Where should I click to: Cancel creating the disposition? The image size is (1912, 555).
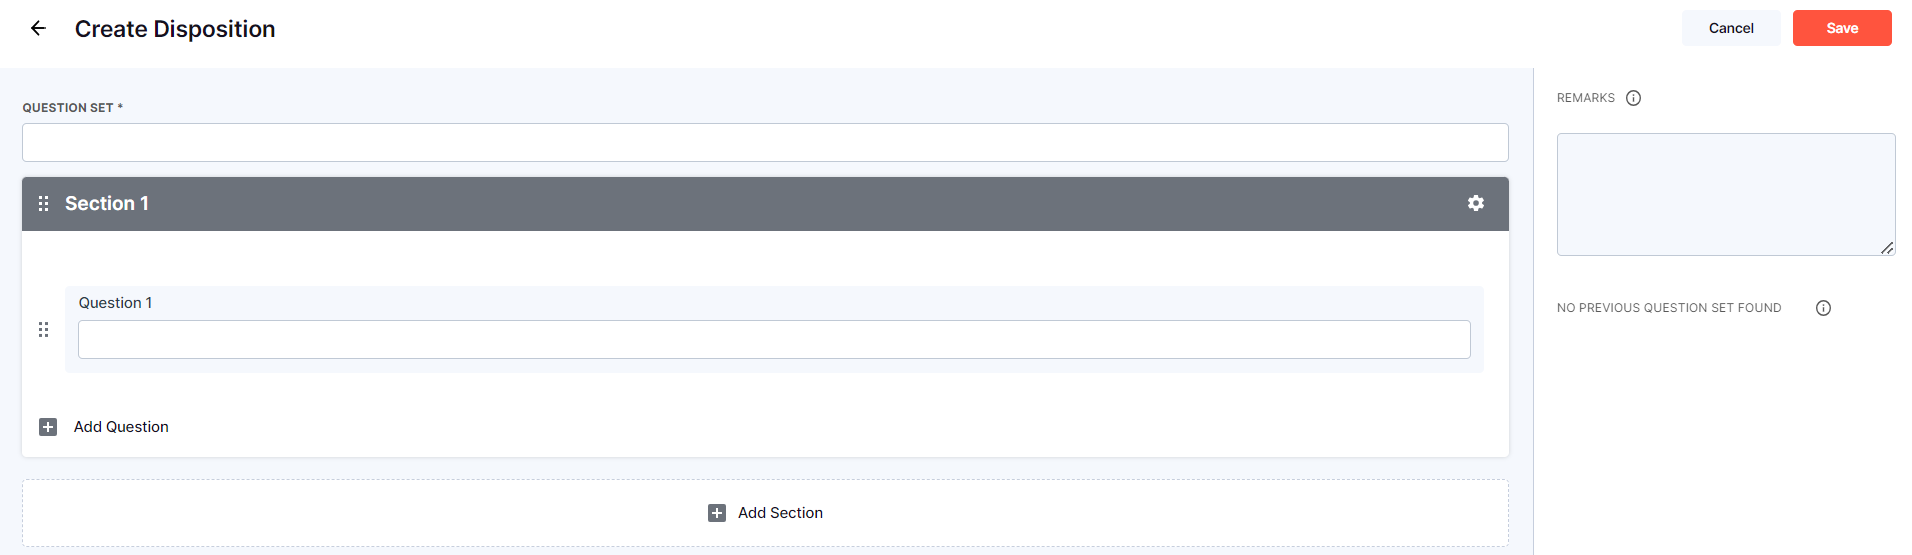[1731, 28]
